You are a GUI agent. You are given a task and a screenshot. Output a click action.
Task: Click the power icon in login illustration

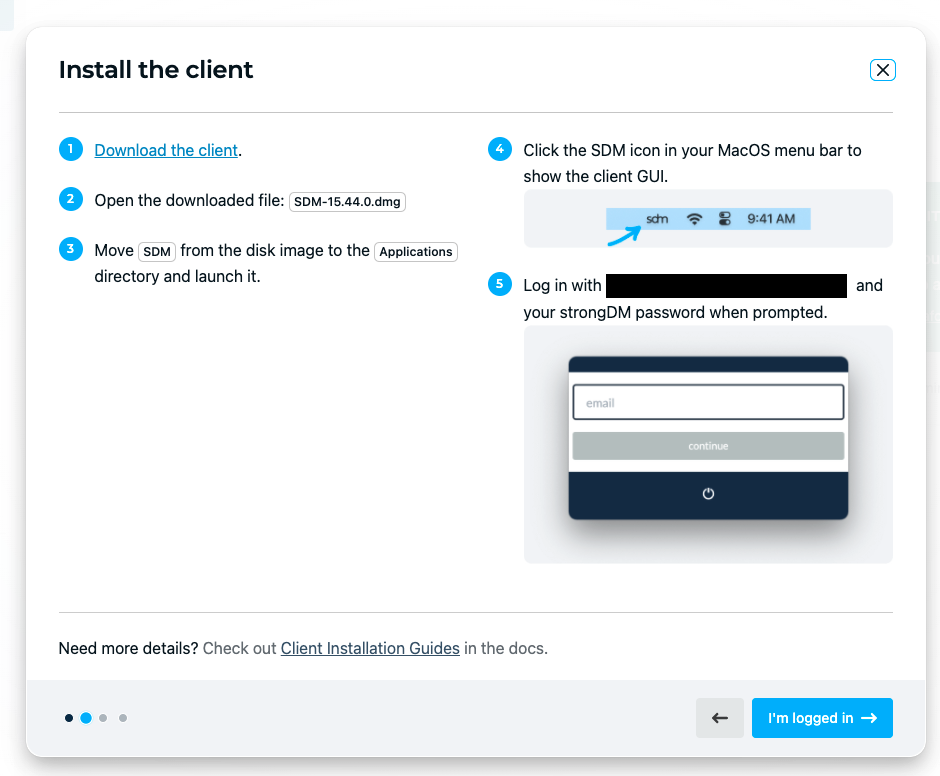click(x=708, y=494)
